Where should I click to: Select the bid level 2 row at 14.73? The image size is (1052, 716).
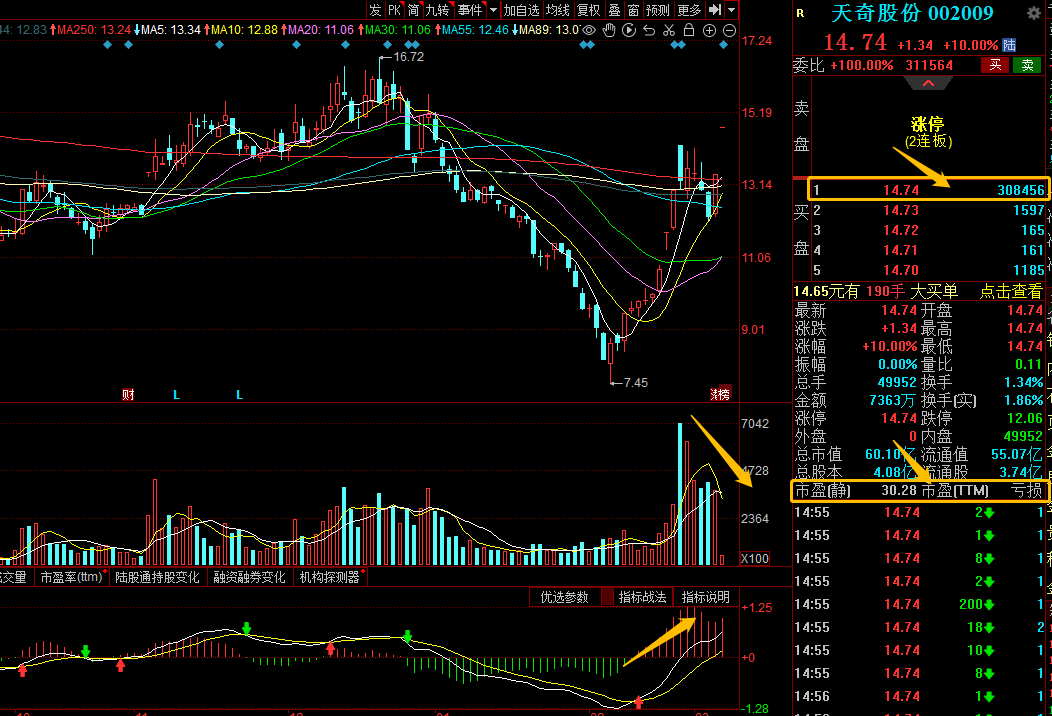(929, 211)
